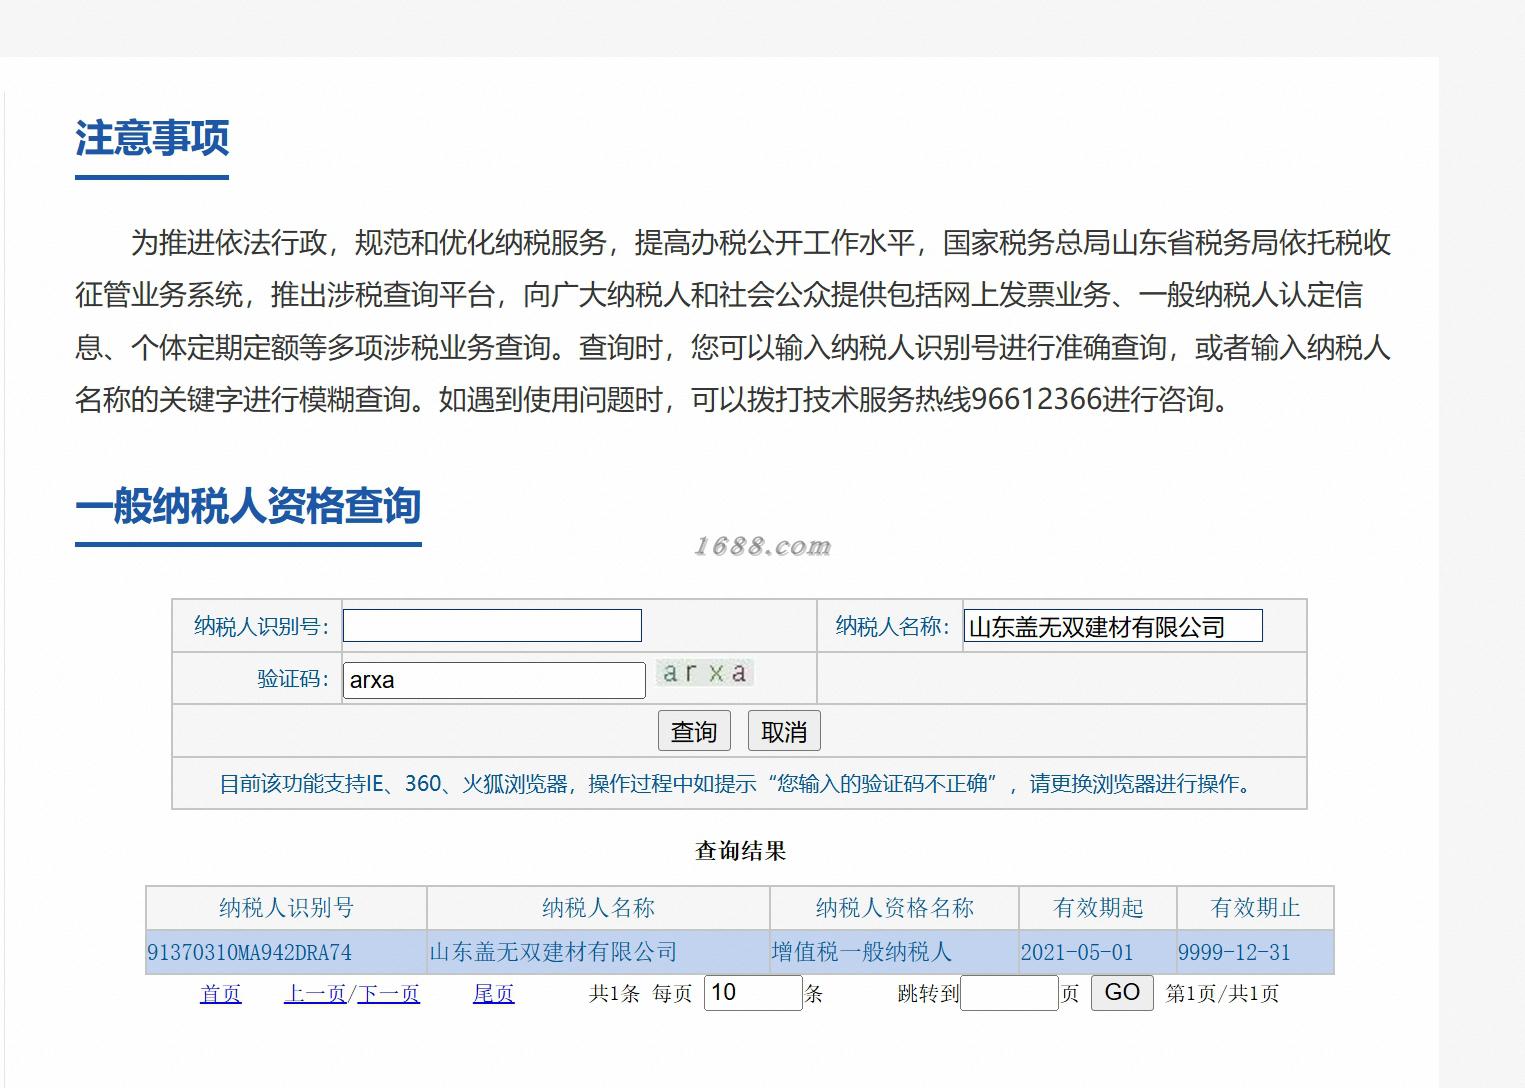The width and height of the screenshot is (1525, 1088).
Task: Click the 有效期起 column header
Action: click(x=1098, y=908)
